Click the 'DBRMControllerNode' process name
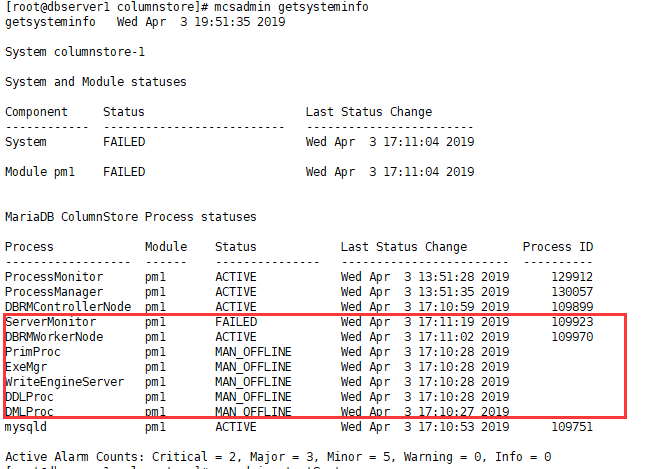 (68, 307)
